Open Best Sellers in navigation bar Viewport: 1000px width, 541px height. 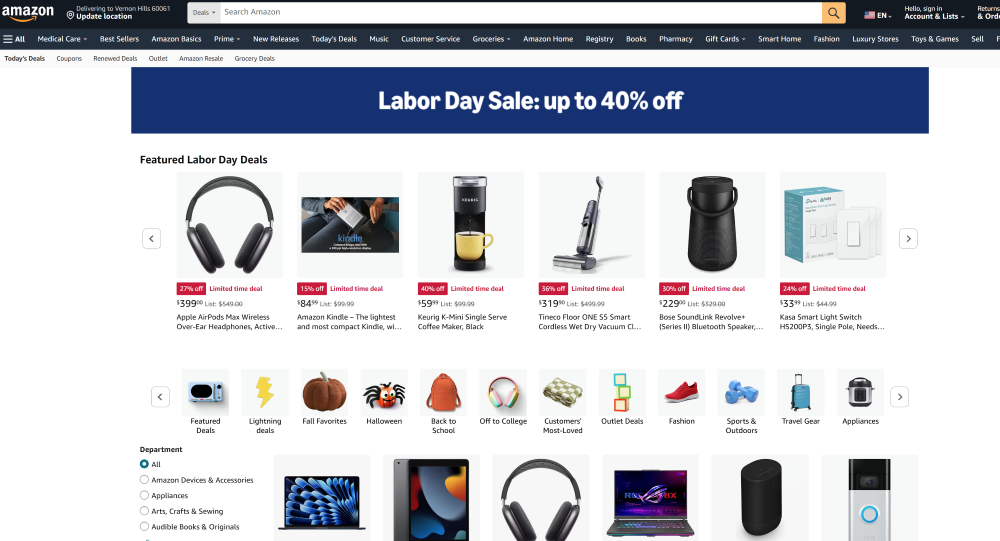[x=119, y=39]
